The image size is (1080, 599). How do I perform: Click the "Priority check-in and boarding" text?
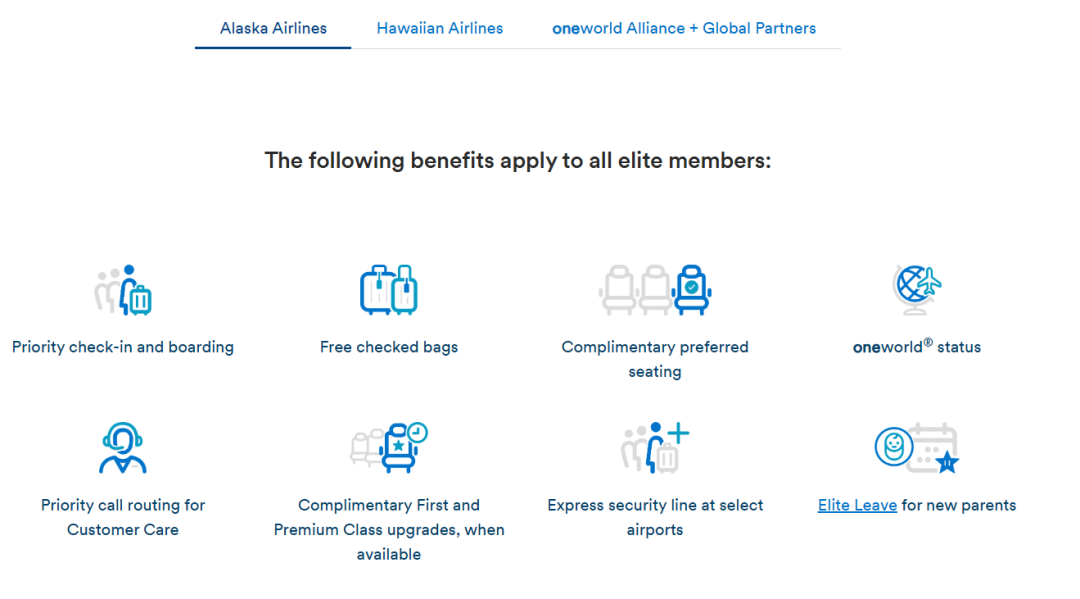click(x=123, y=347)
